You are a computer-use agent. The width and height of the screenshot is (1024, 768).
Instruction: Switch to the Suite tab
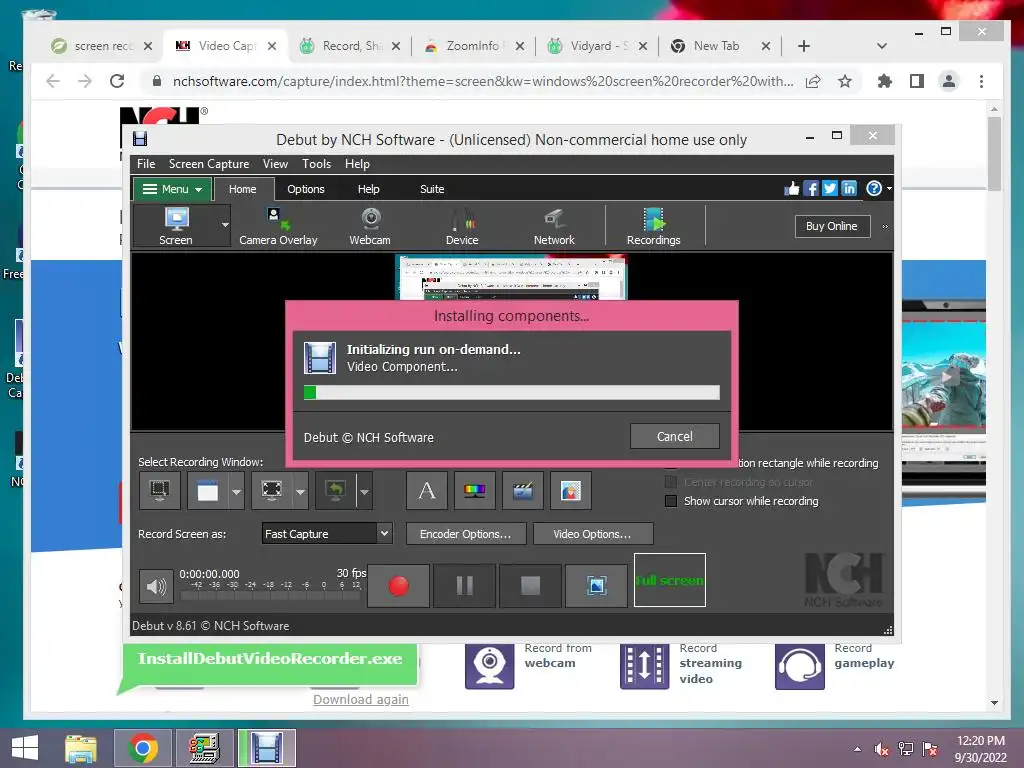(x=432, y=189)
